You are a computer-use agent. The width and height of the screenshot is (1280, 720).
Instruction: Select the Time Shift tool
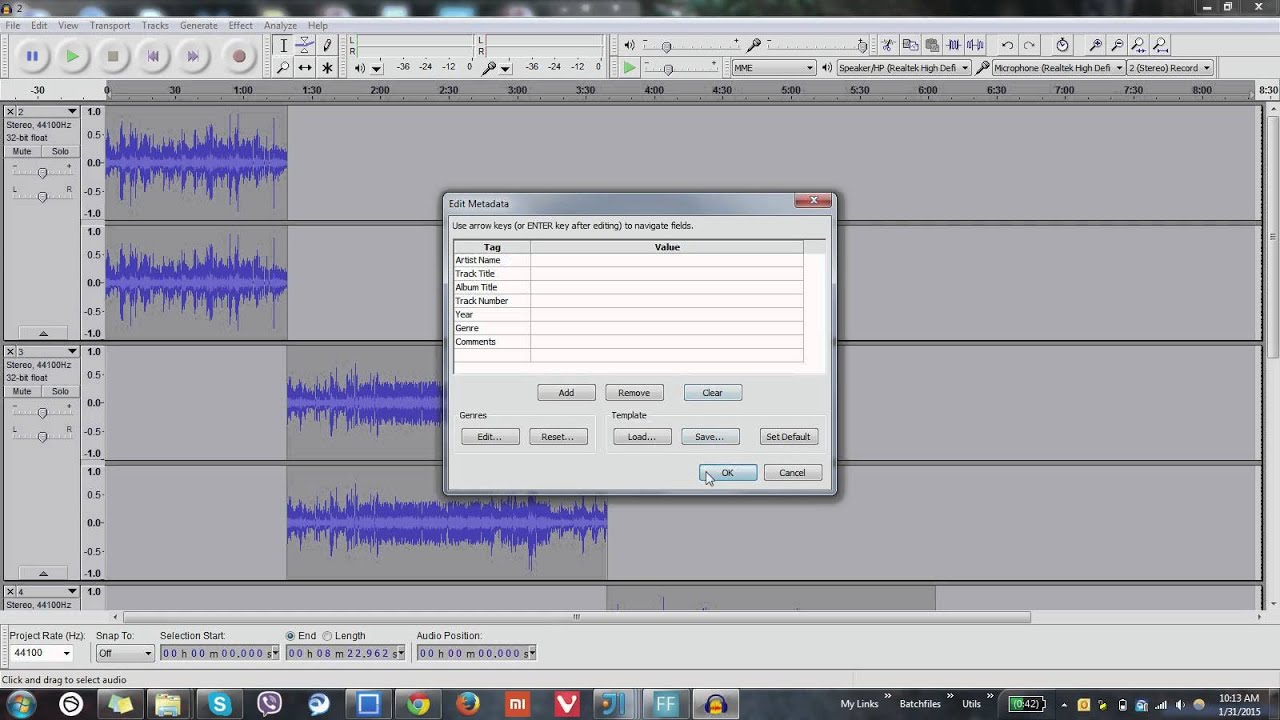(x=305, y=68)
